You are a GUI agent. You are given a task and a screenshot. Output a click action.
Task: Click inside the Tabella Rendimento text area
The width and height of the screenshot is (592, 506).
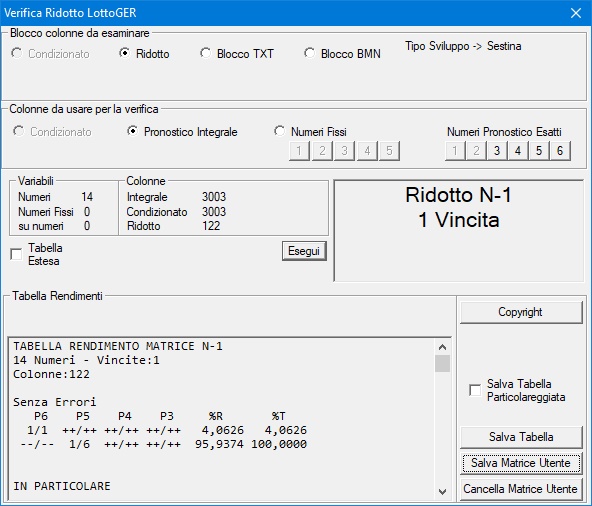click(x=222, y=419)
